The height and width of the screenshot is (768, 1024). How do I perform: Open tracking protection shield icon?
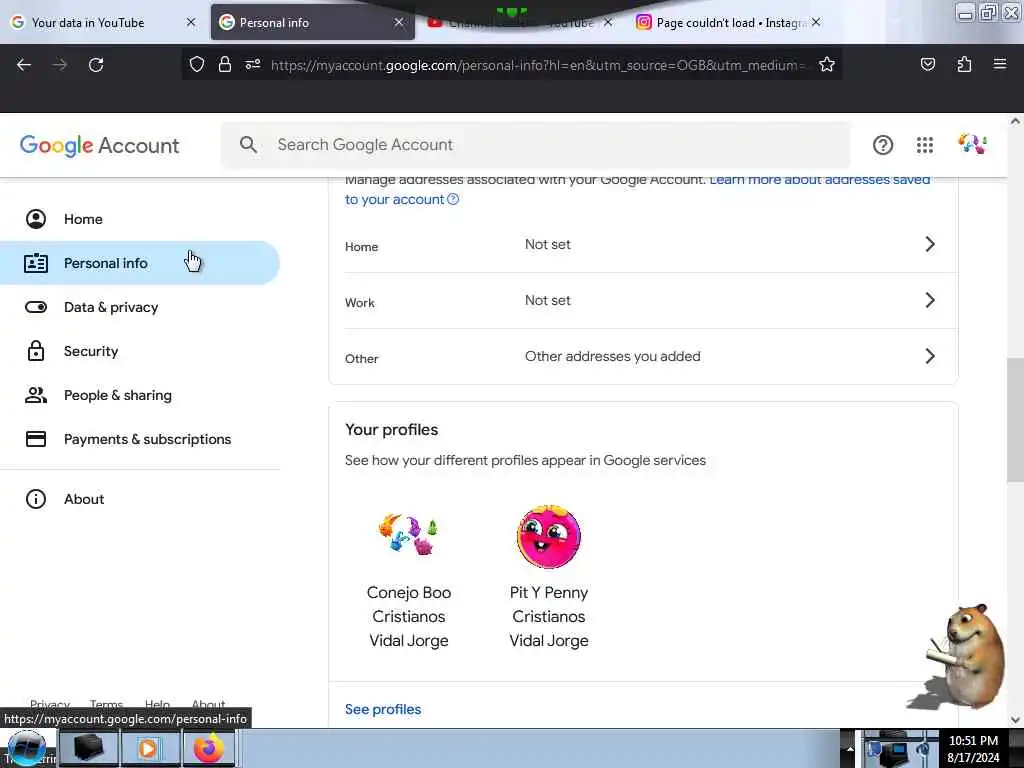[x=197, y=64]
